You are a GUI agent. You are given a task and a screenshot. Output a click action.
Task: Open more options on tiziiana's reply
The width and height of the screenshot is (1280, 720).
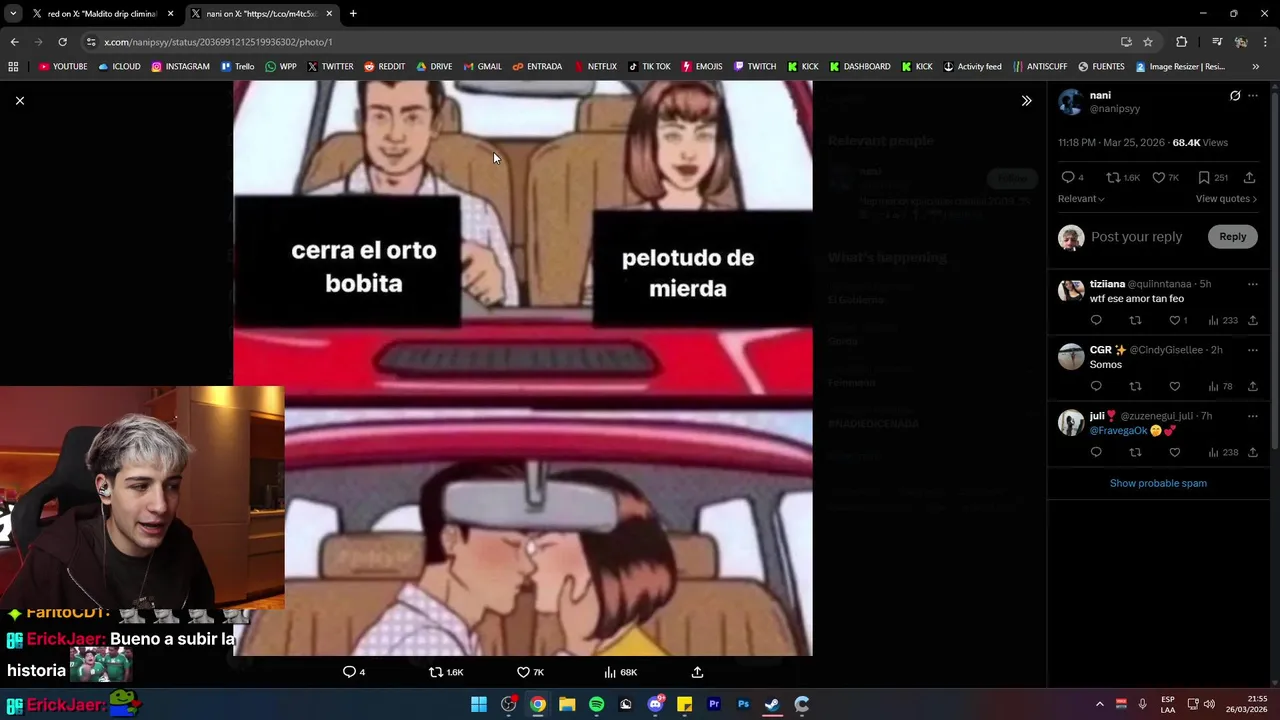click(1253, 285)
